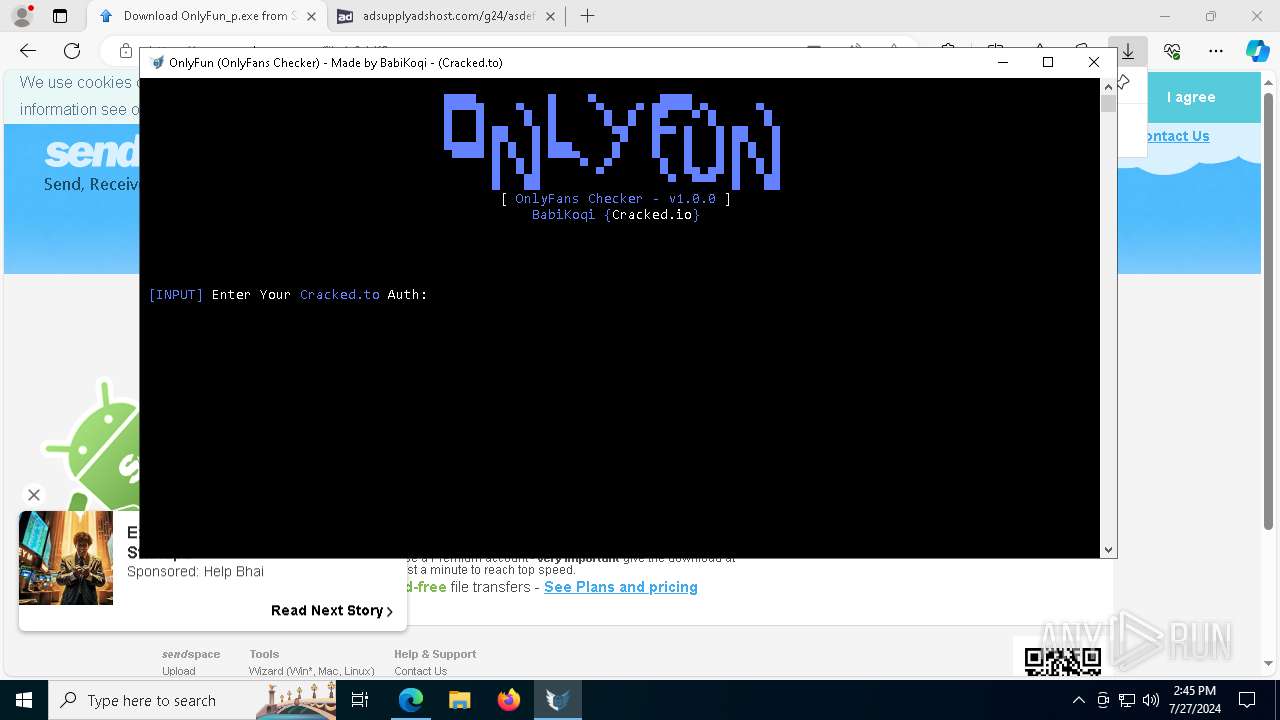The image size is (1280, 720).
Task: Open footer Wizard link
Action: pos(311,671)
